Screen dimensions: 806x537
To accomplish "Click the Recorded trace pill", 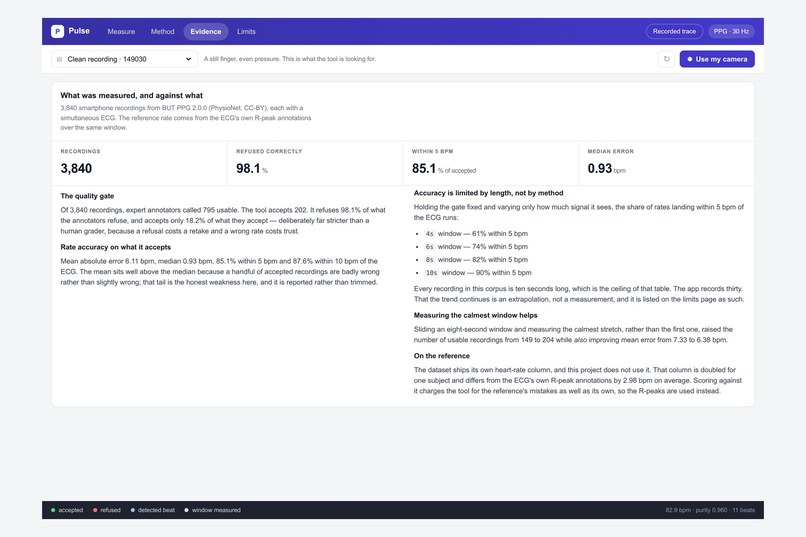I will [x=674, y=31].
